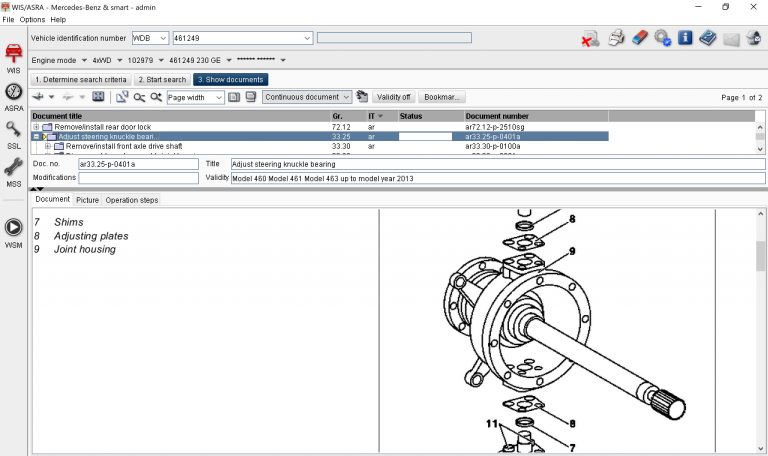The width and height of the screenshot is (768, 456).
Task: Open the 461249 230 GE dropdown arrow
Action: 228,60
